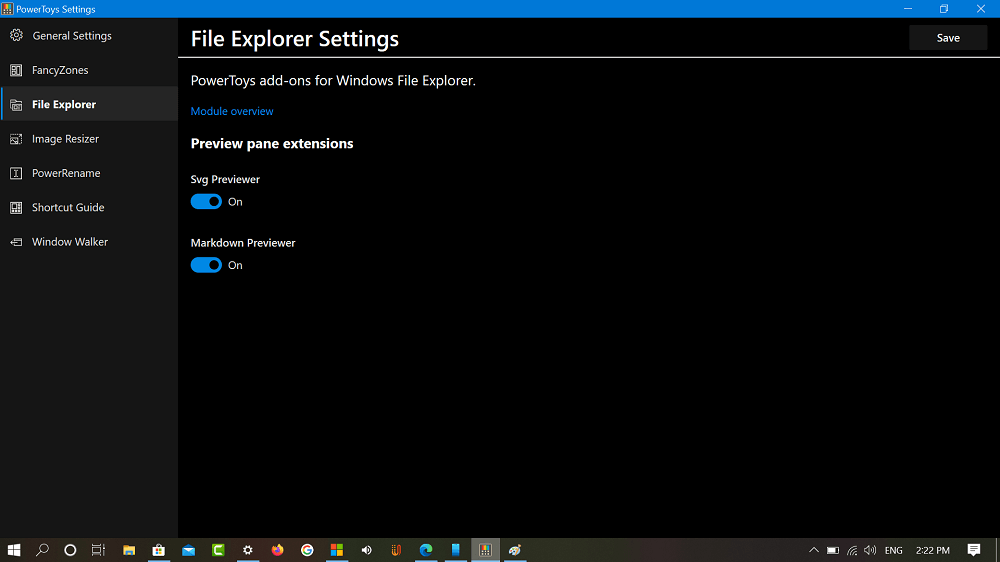This screenshot has width=1000, height=562.
Task: Click the Window Walker icon
Action: pyautogui.click(x=16, y=242)
